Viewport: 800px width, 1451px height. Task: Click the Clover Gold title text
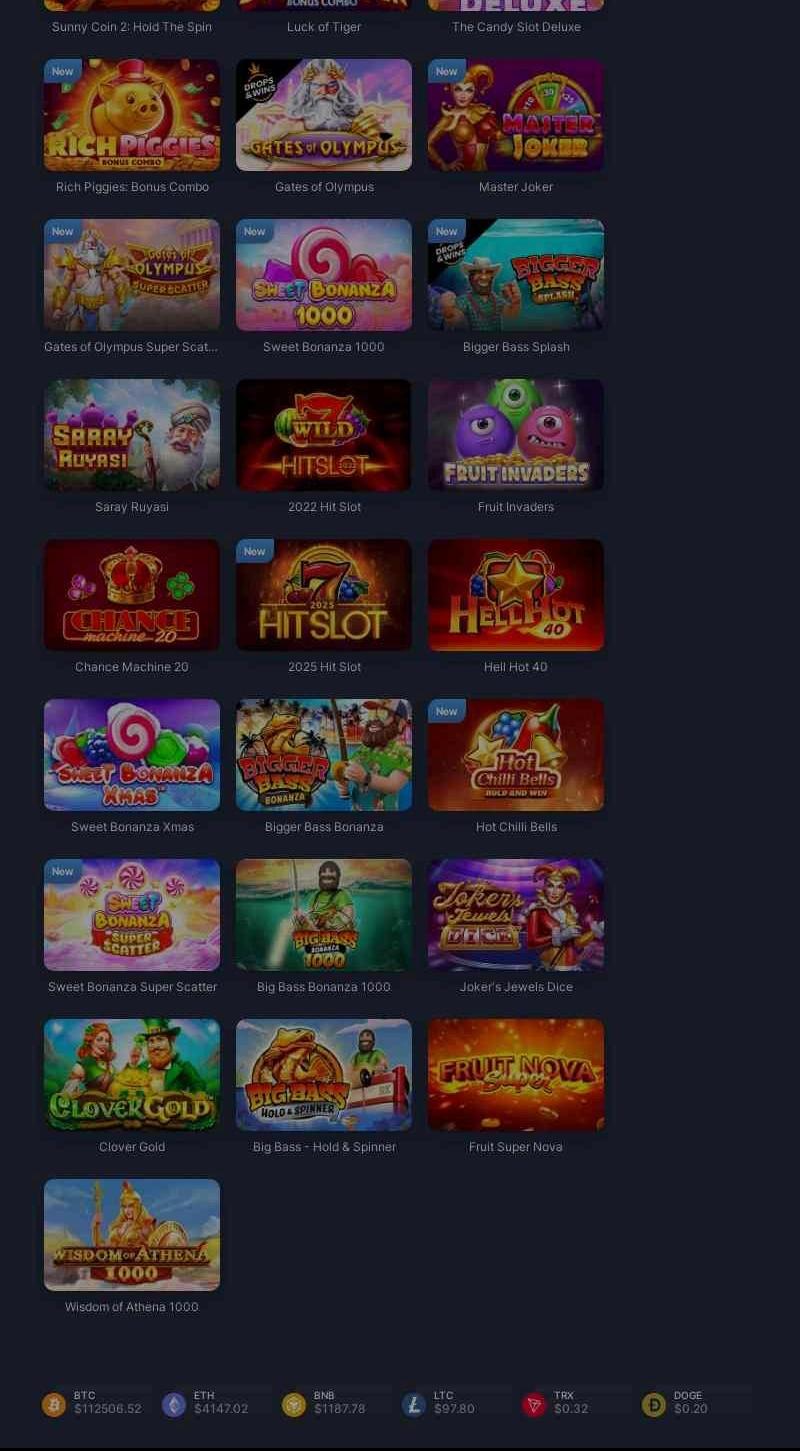(132, 1147)
